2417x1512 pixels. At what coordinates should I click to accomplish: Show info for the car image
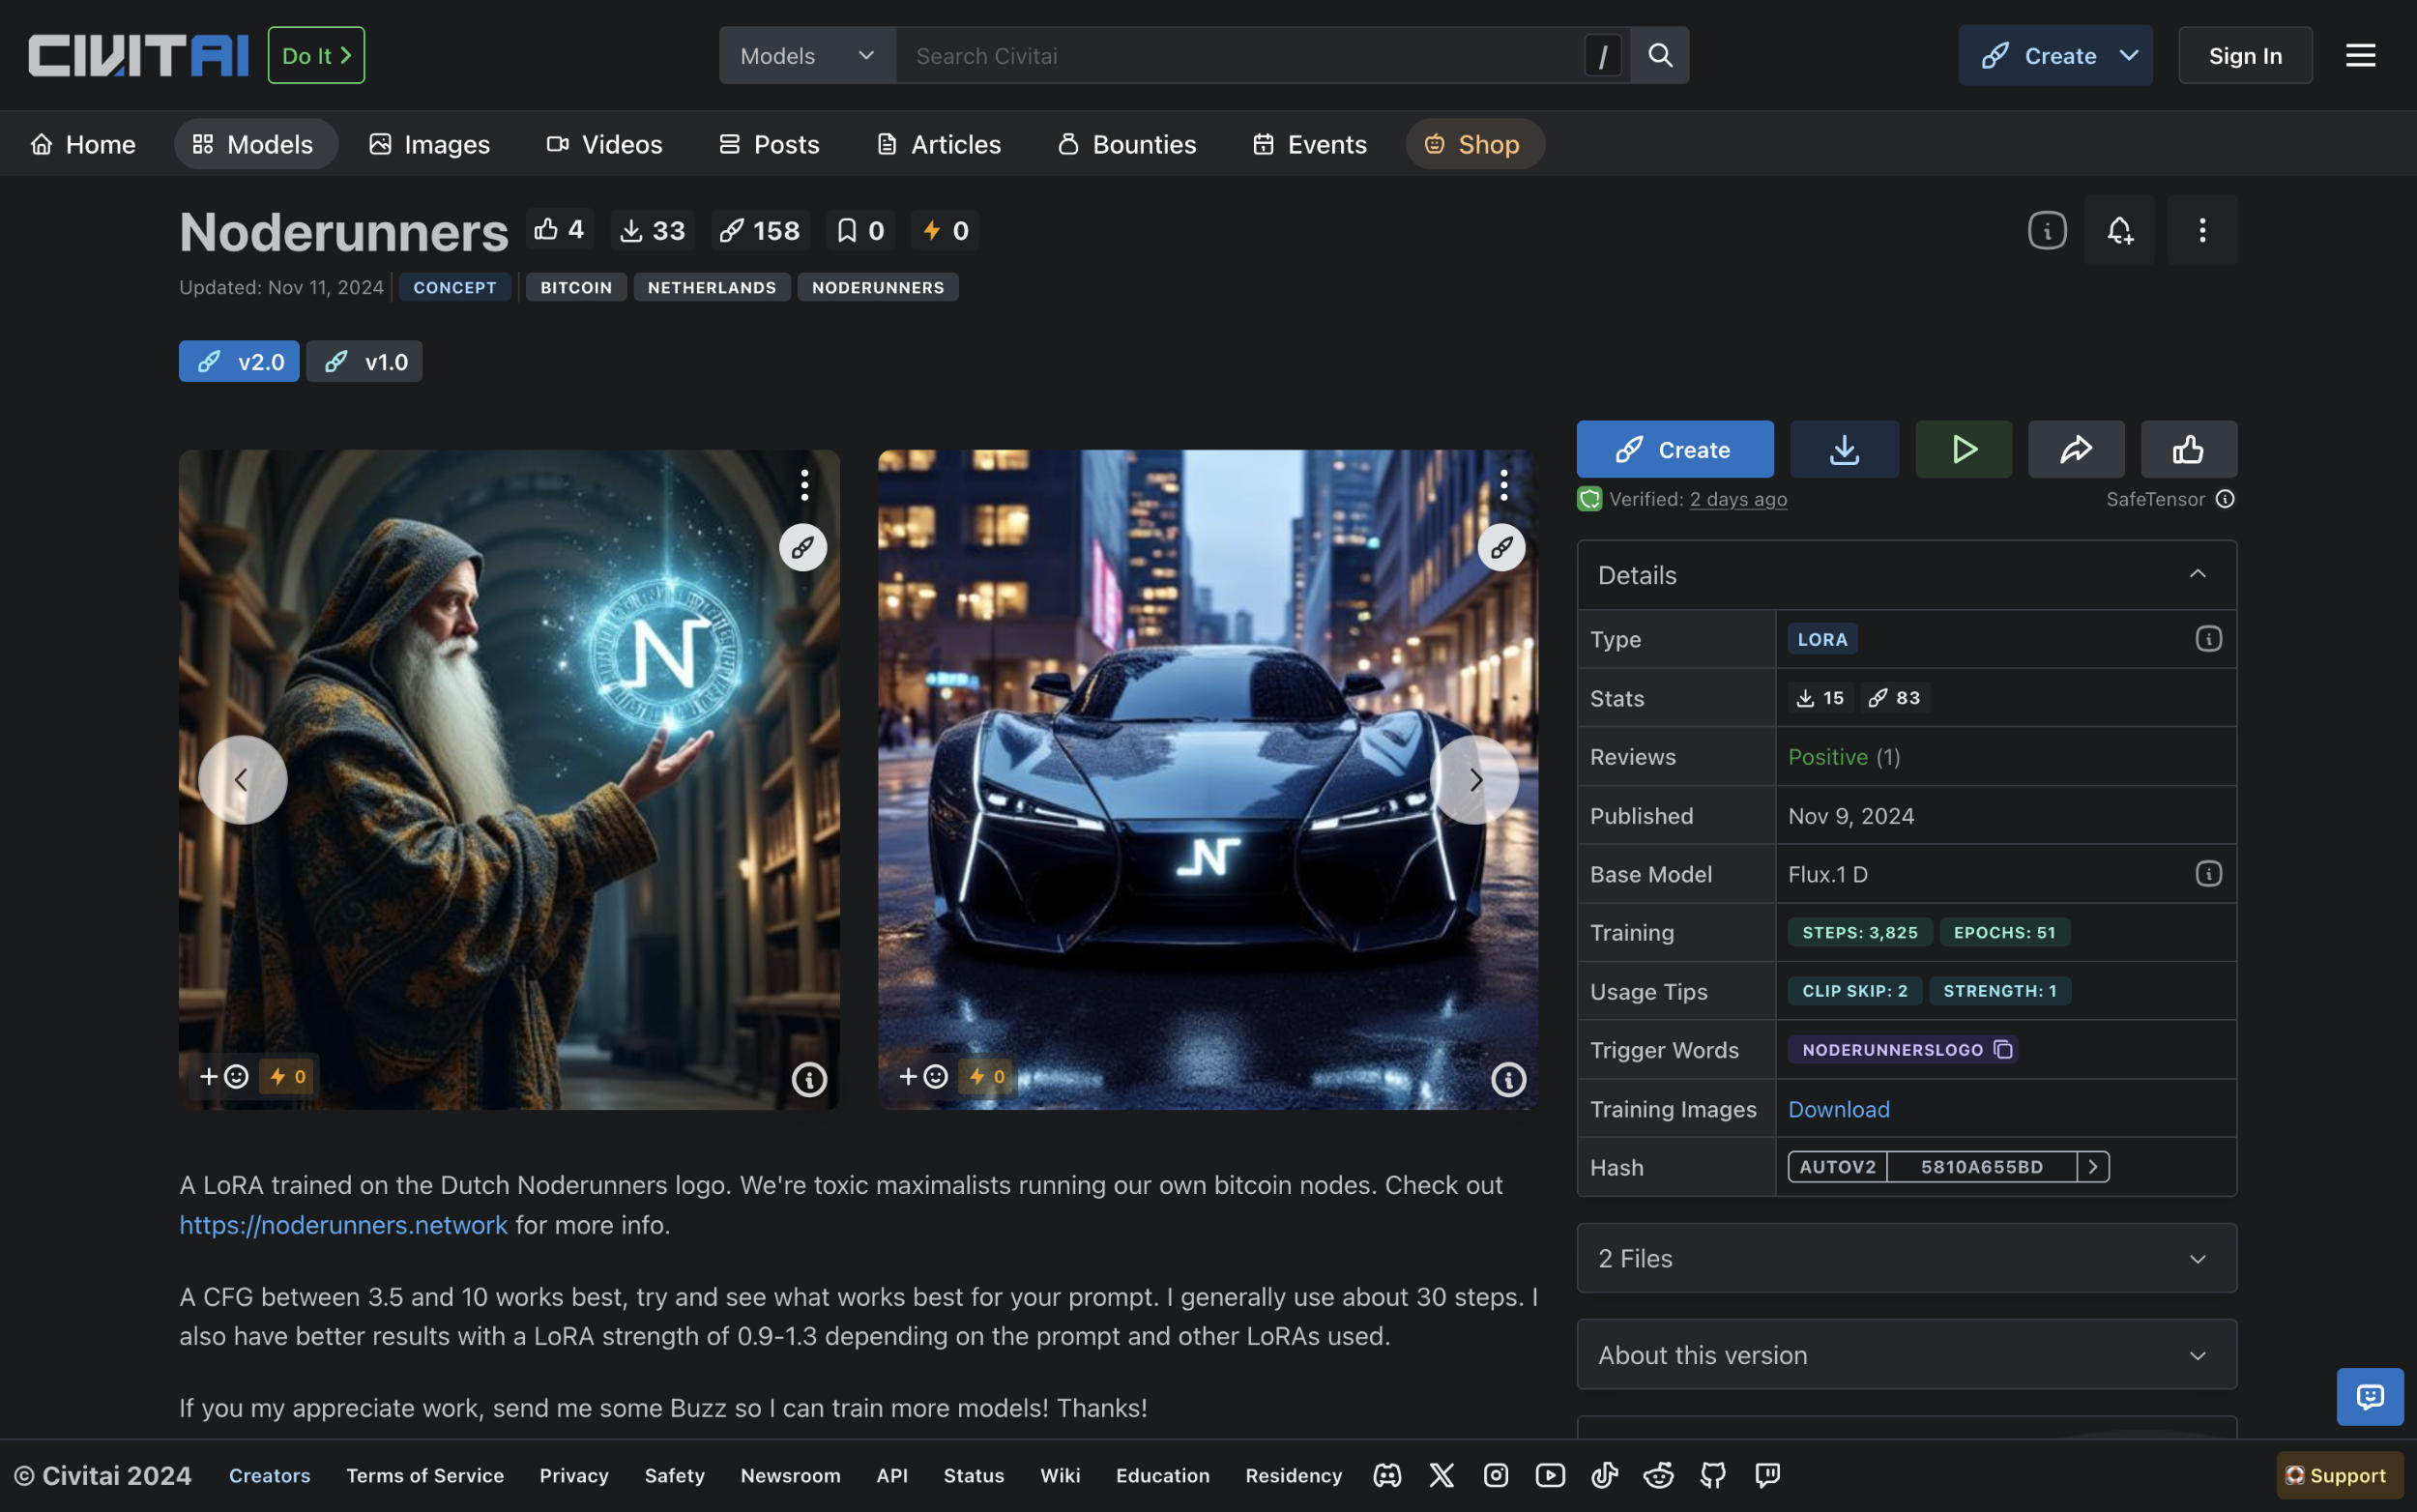click(1508, 1079)
